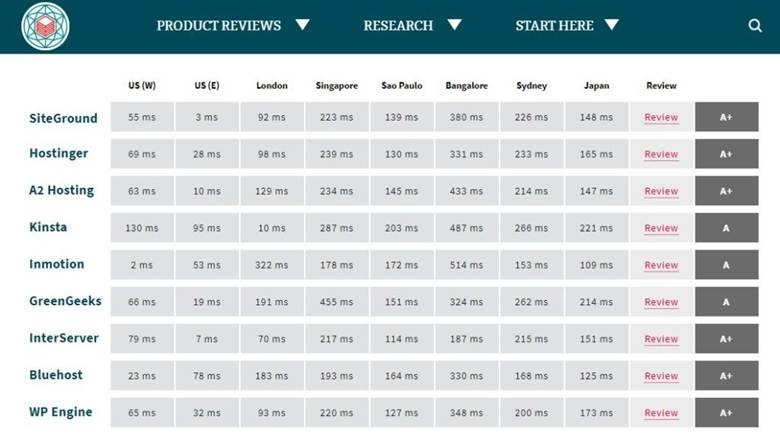780x445 pixels.
Task: Open the Inmotion Review link
Action: coord(661,265)
